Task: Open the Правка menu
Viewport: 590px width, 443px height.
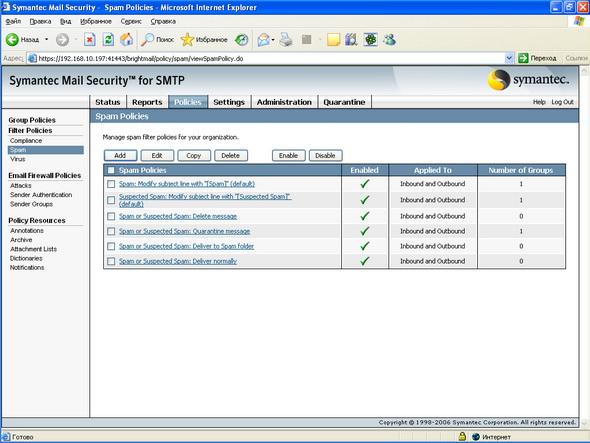Action: [40, 21]
